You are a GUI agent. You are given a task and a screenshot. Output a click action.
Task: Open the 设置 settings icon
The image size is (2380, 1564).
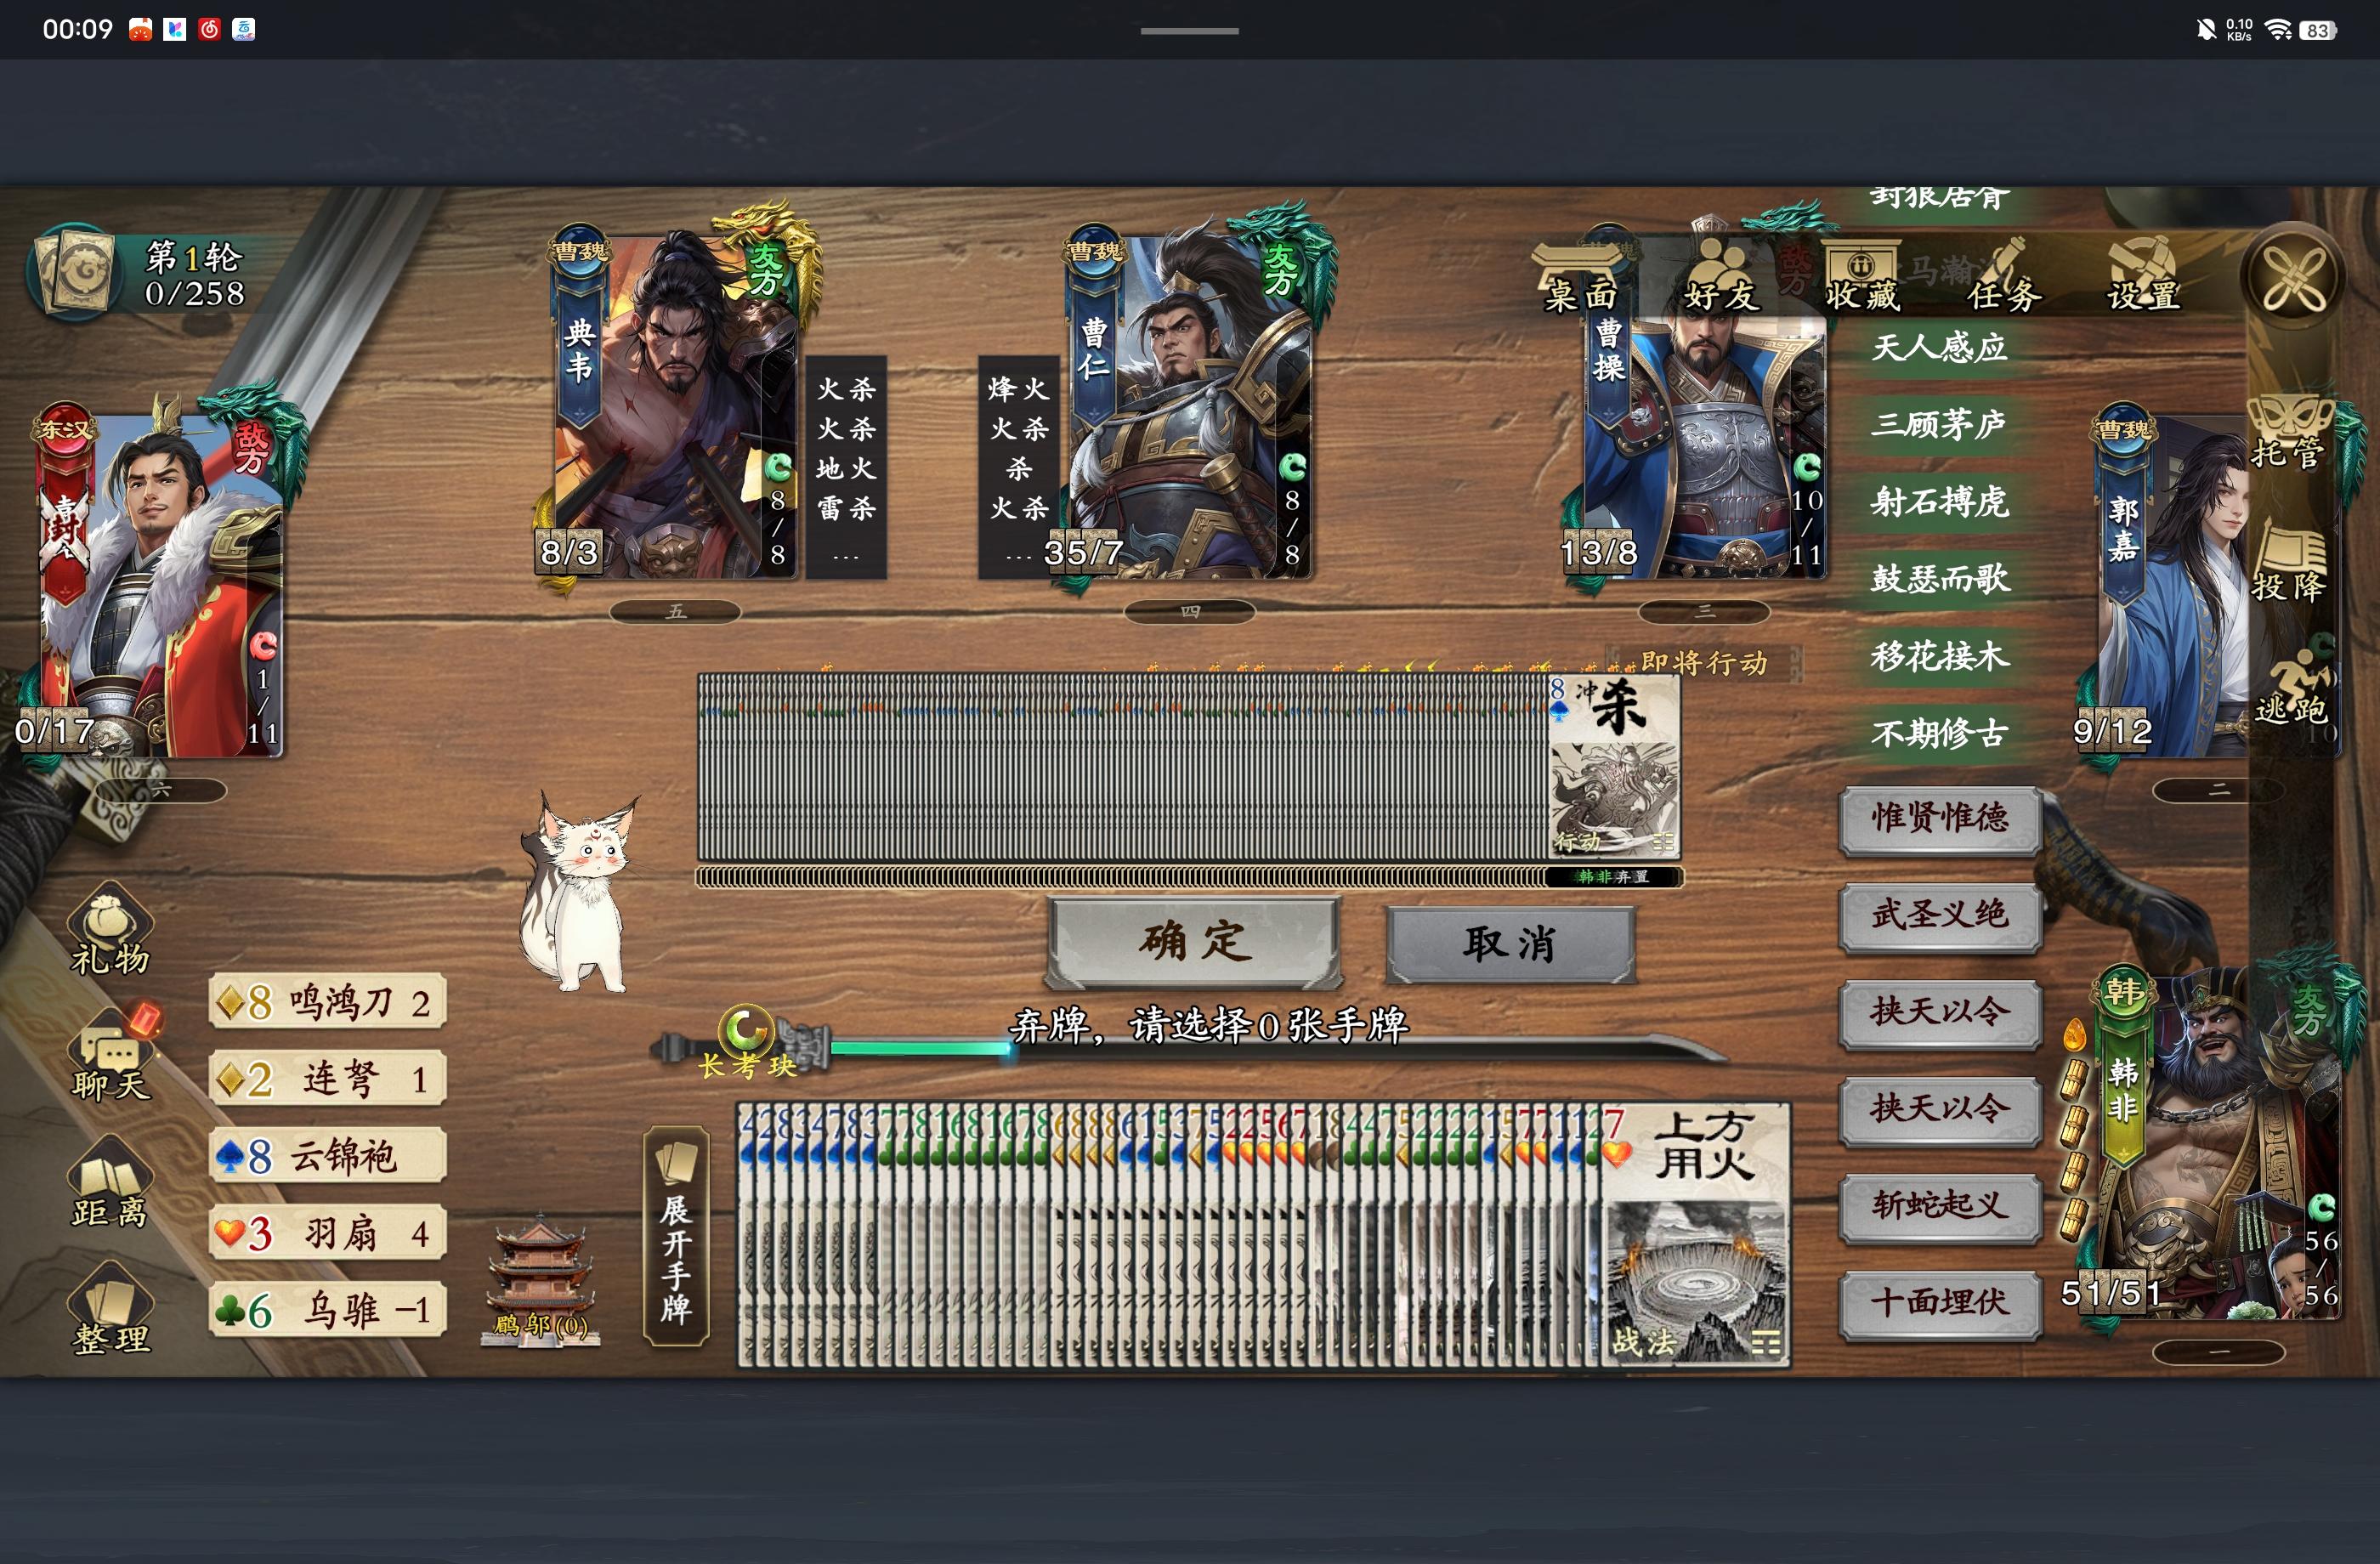pos(2143,277)
